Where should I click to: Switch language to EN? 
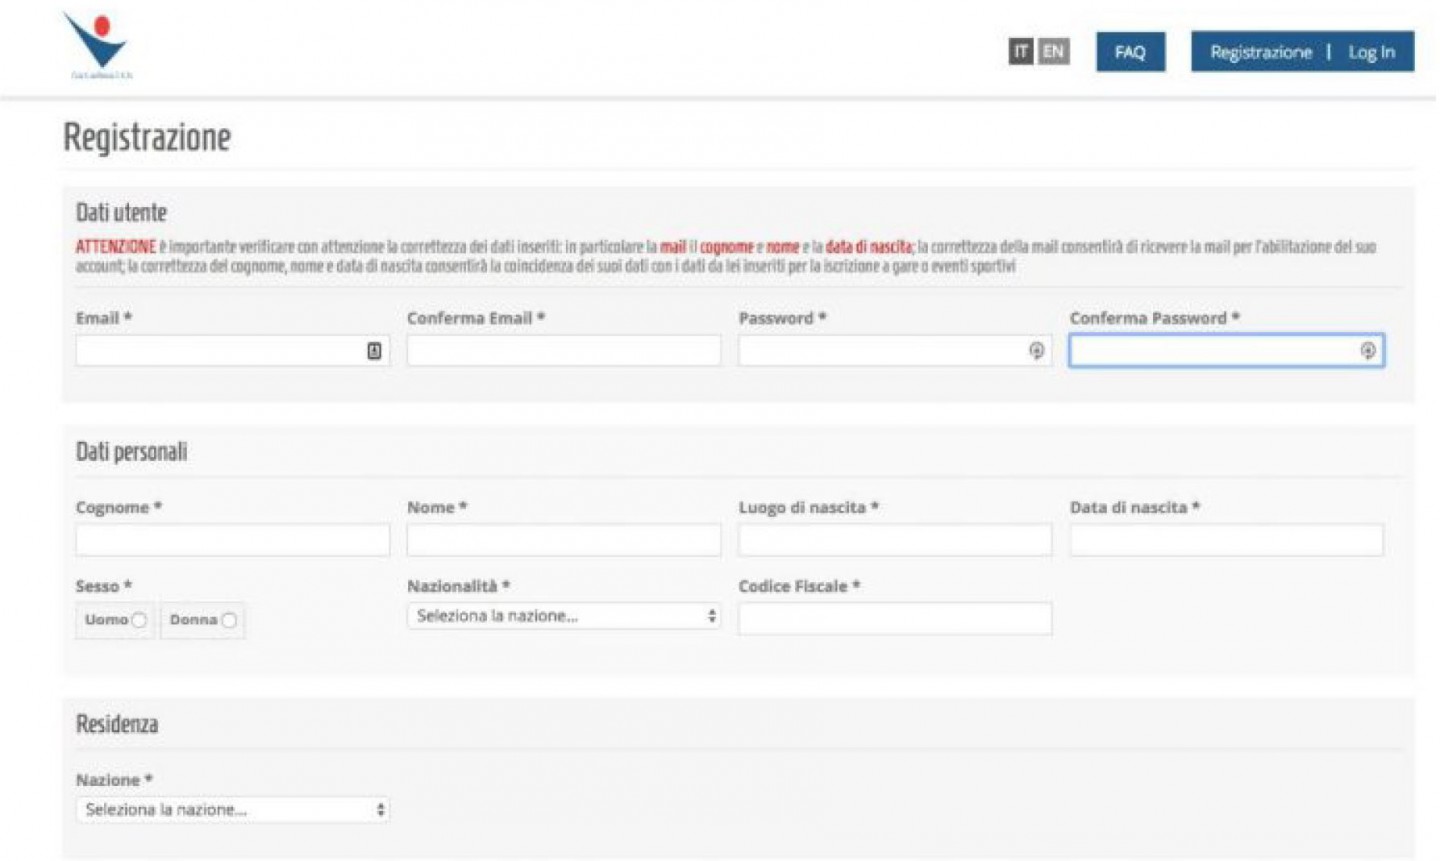[x=1053, y=52]
